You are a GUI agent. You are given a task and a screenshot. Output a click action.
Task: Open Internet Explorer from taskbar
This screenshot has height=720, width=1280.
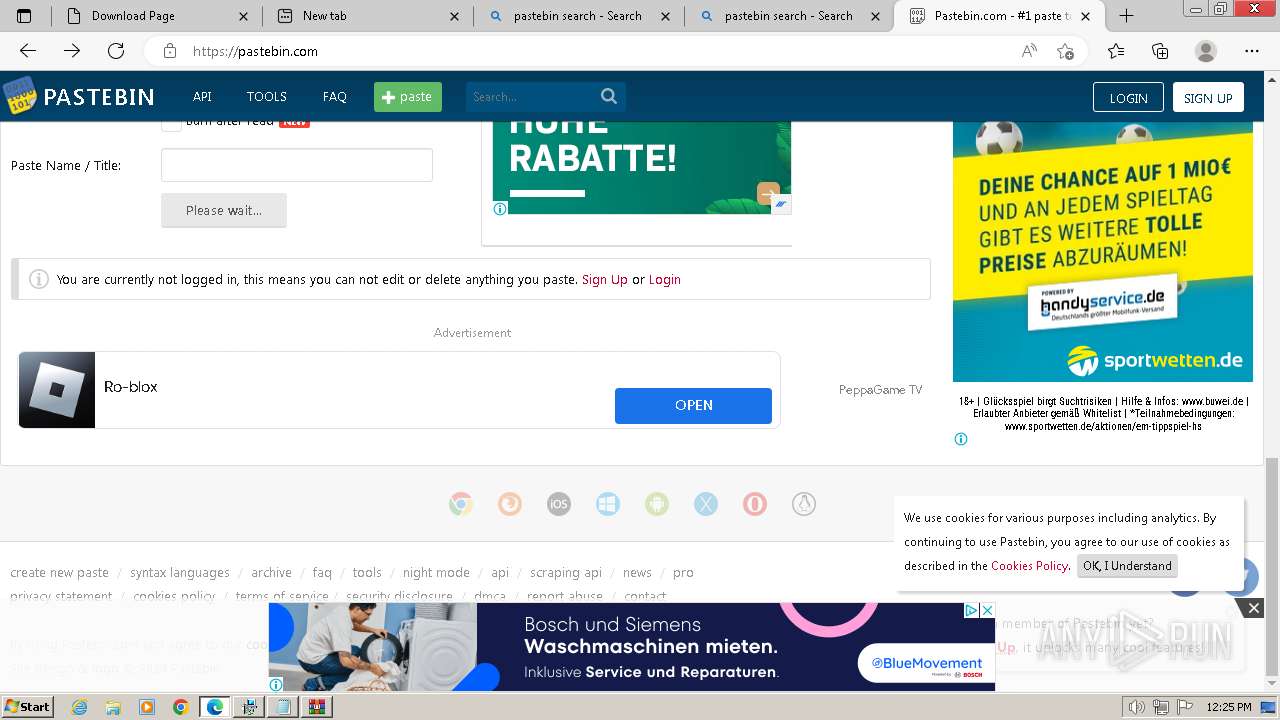pos(79,707)
